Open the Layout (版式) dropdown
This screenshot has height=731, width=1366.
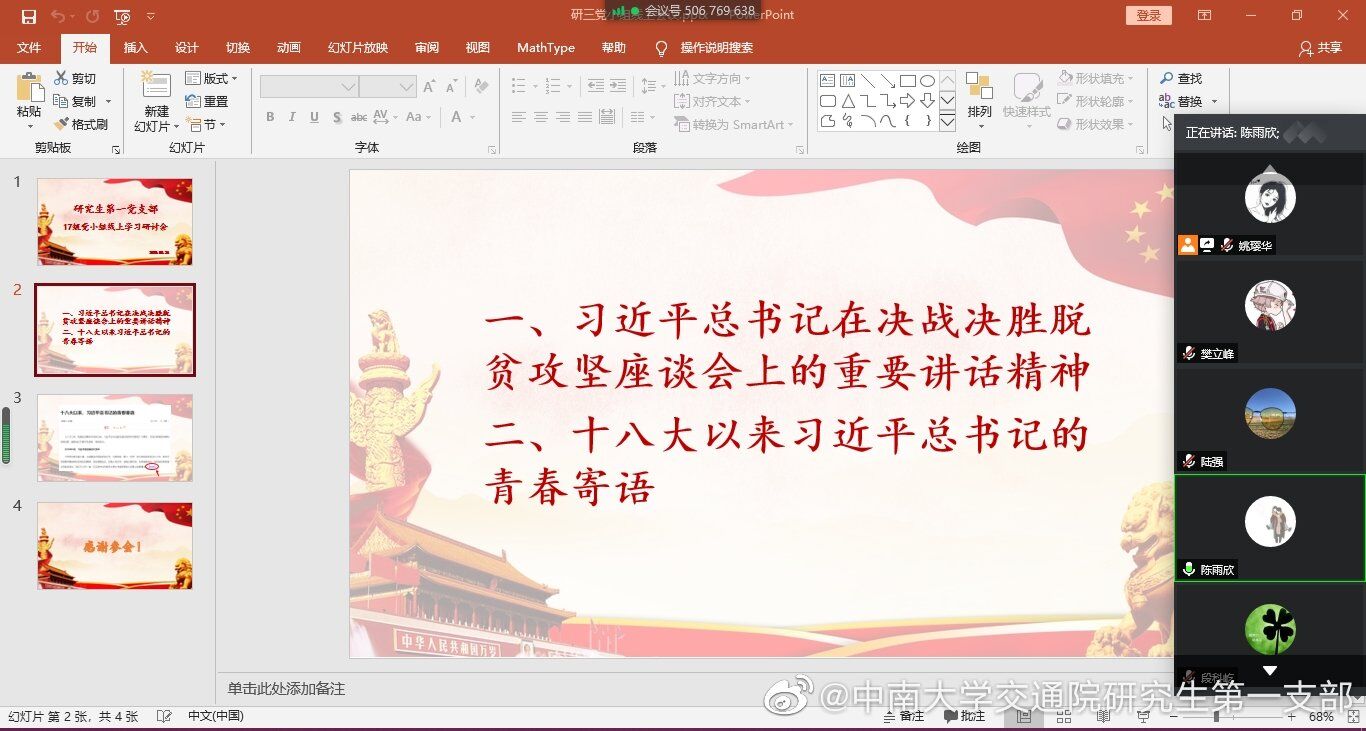(212, 78)
